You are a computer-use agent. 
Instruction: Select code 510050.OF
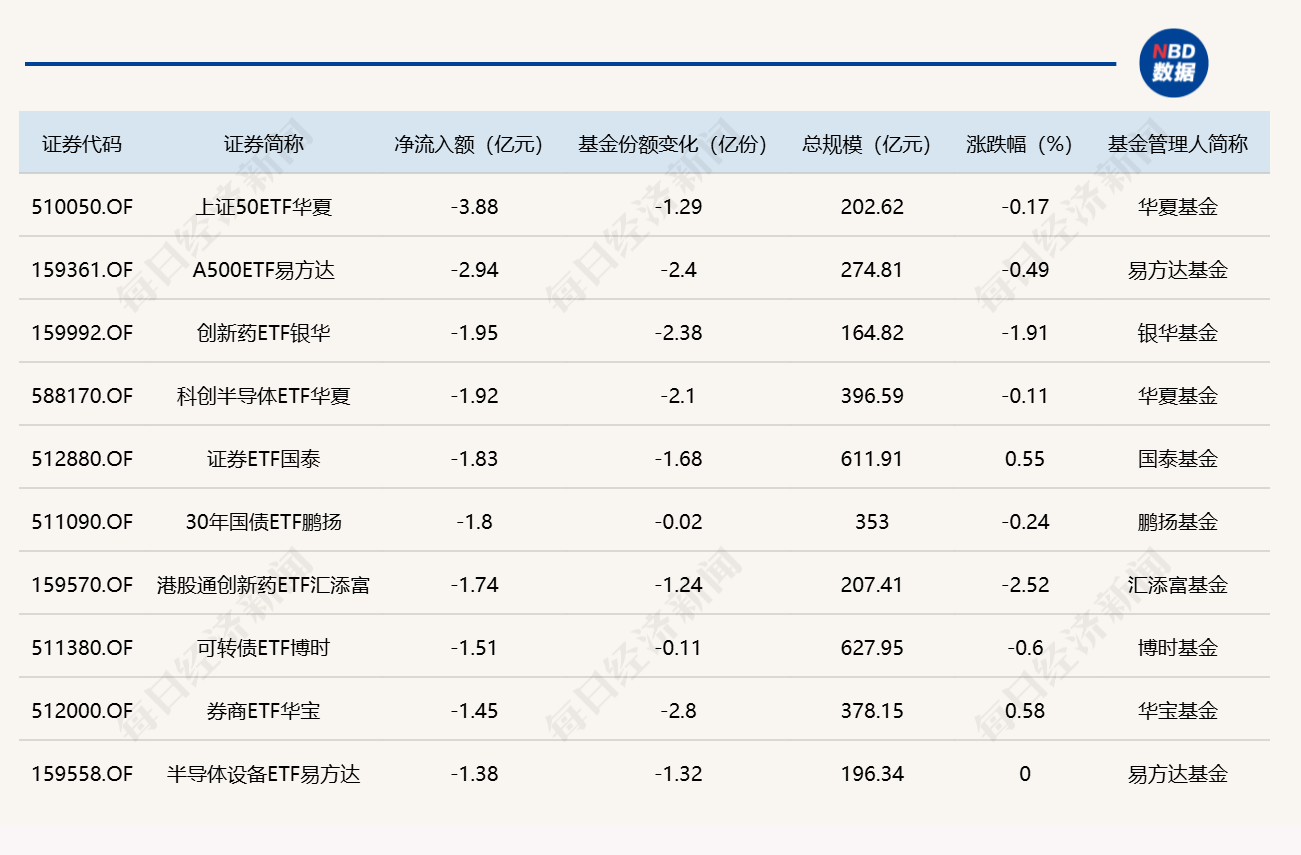point(82,207)
